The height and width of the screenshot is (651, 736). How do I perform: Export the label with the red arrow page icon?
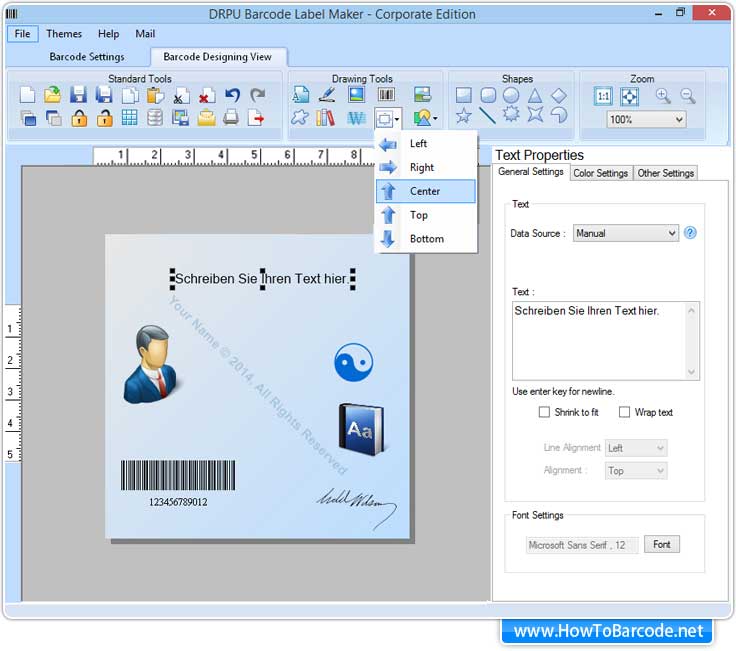click(256, 117)
